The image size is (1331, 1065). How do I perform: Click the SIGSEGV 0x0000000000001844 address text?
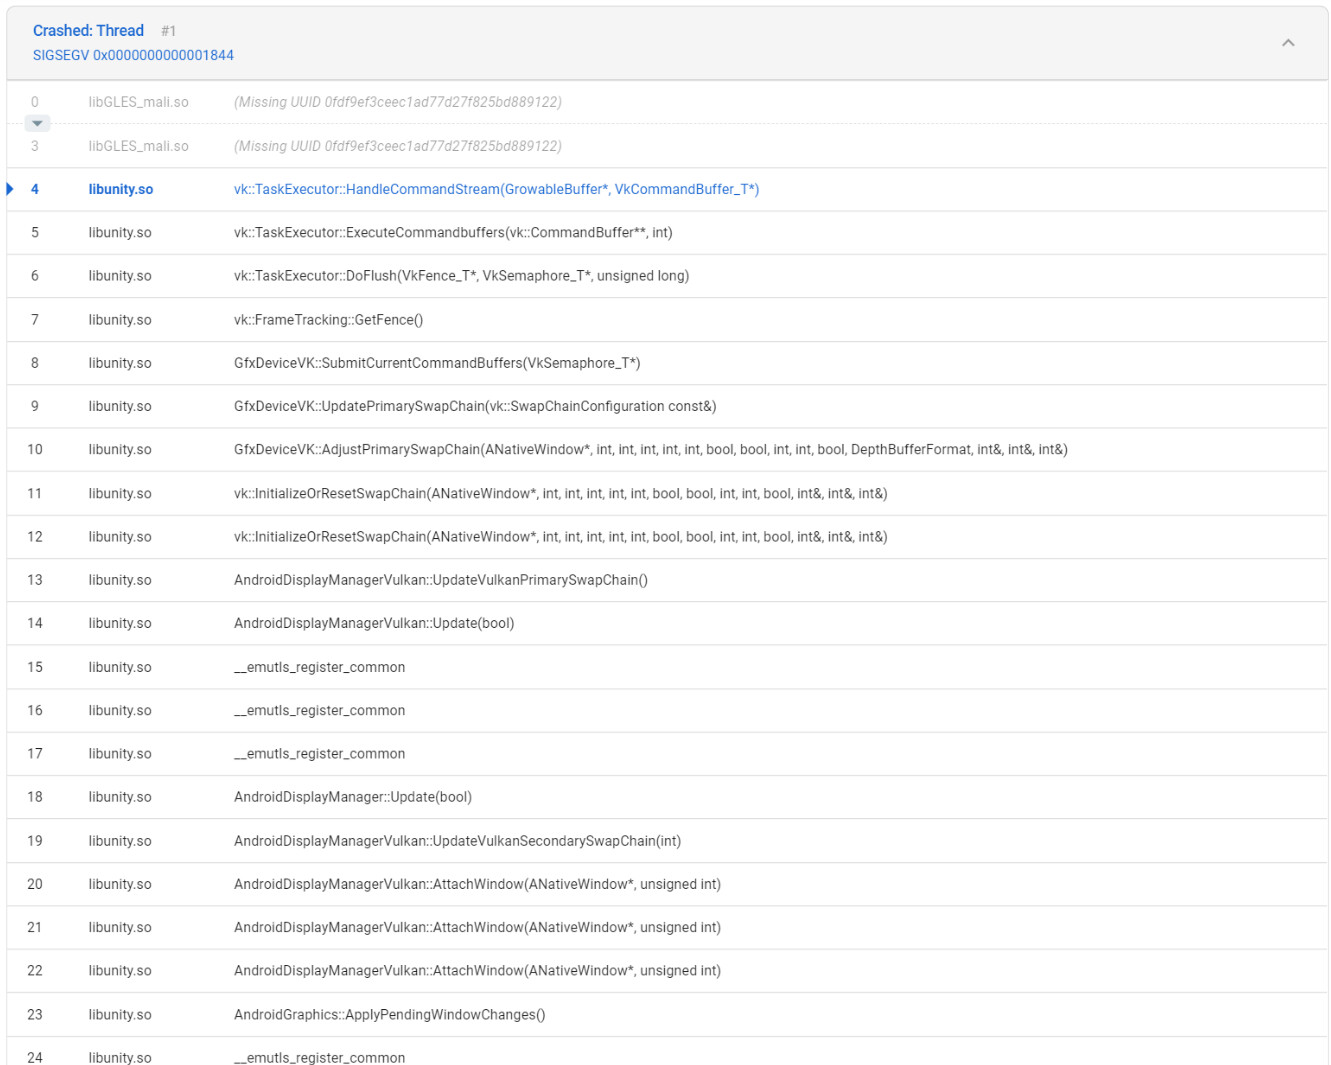133,55
